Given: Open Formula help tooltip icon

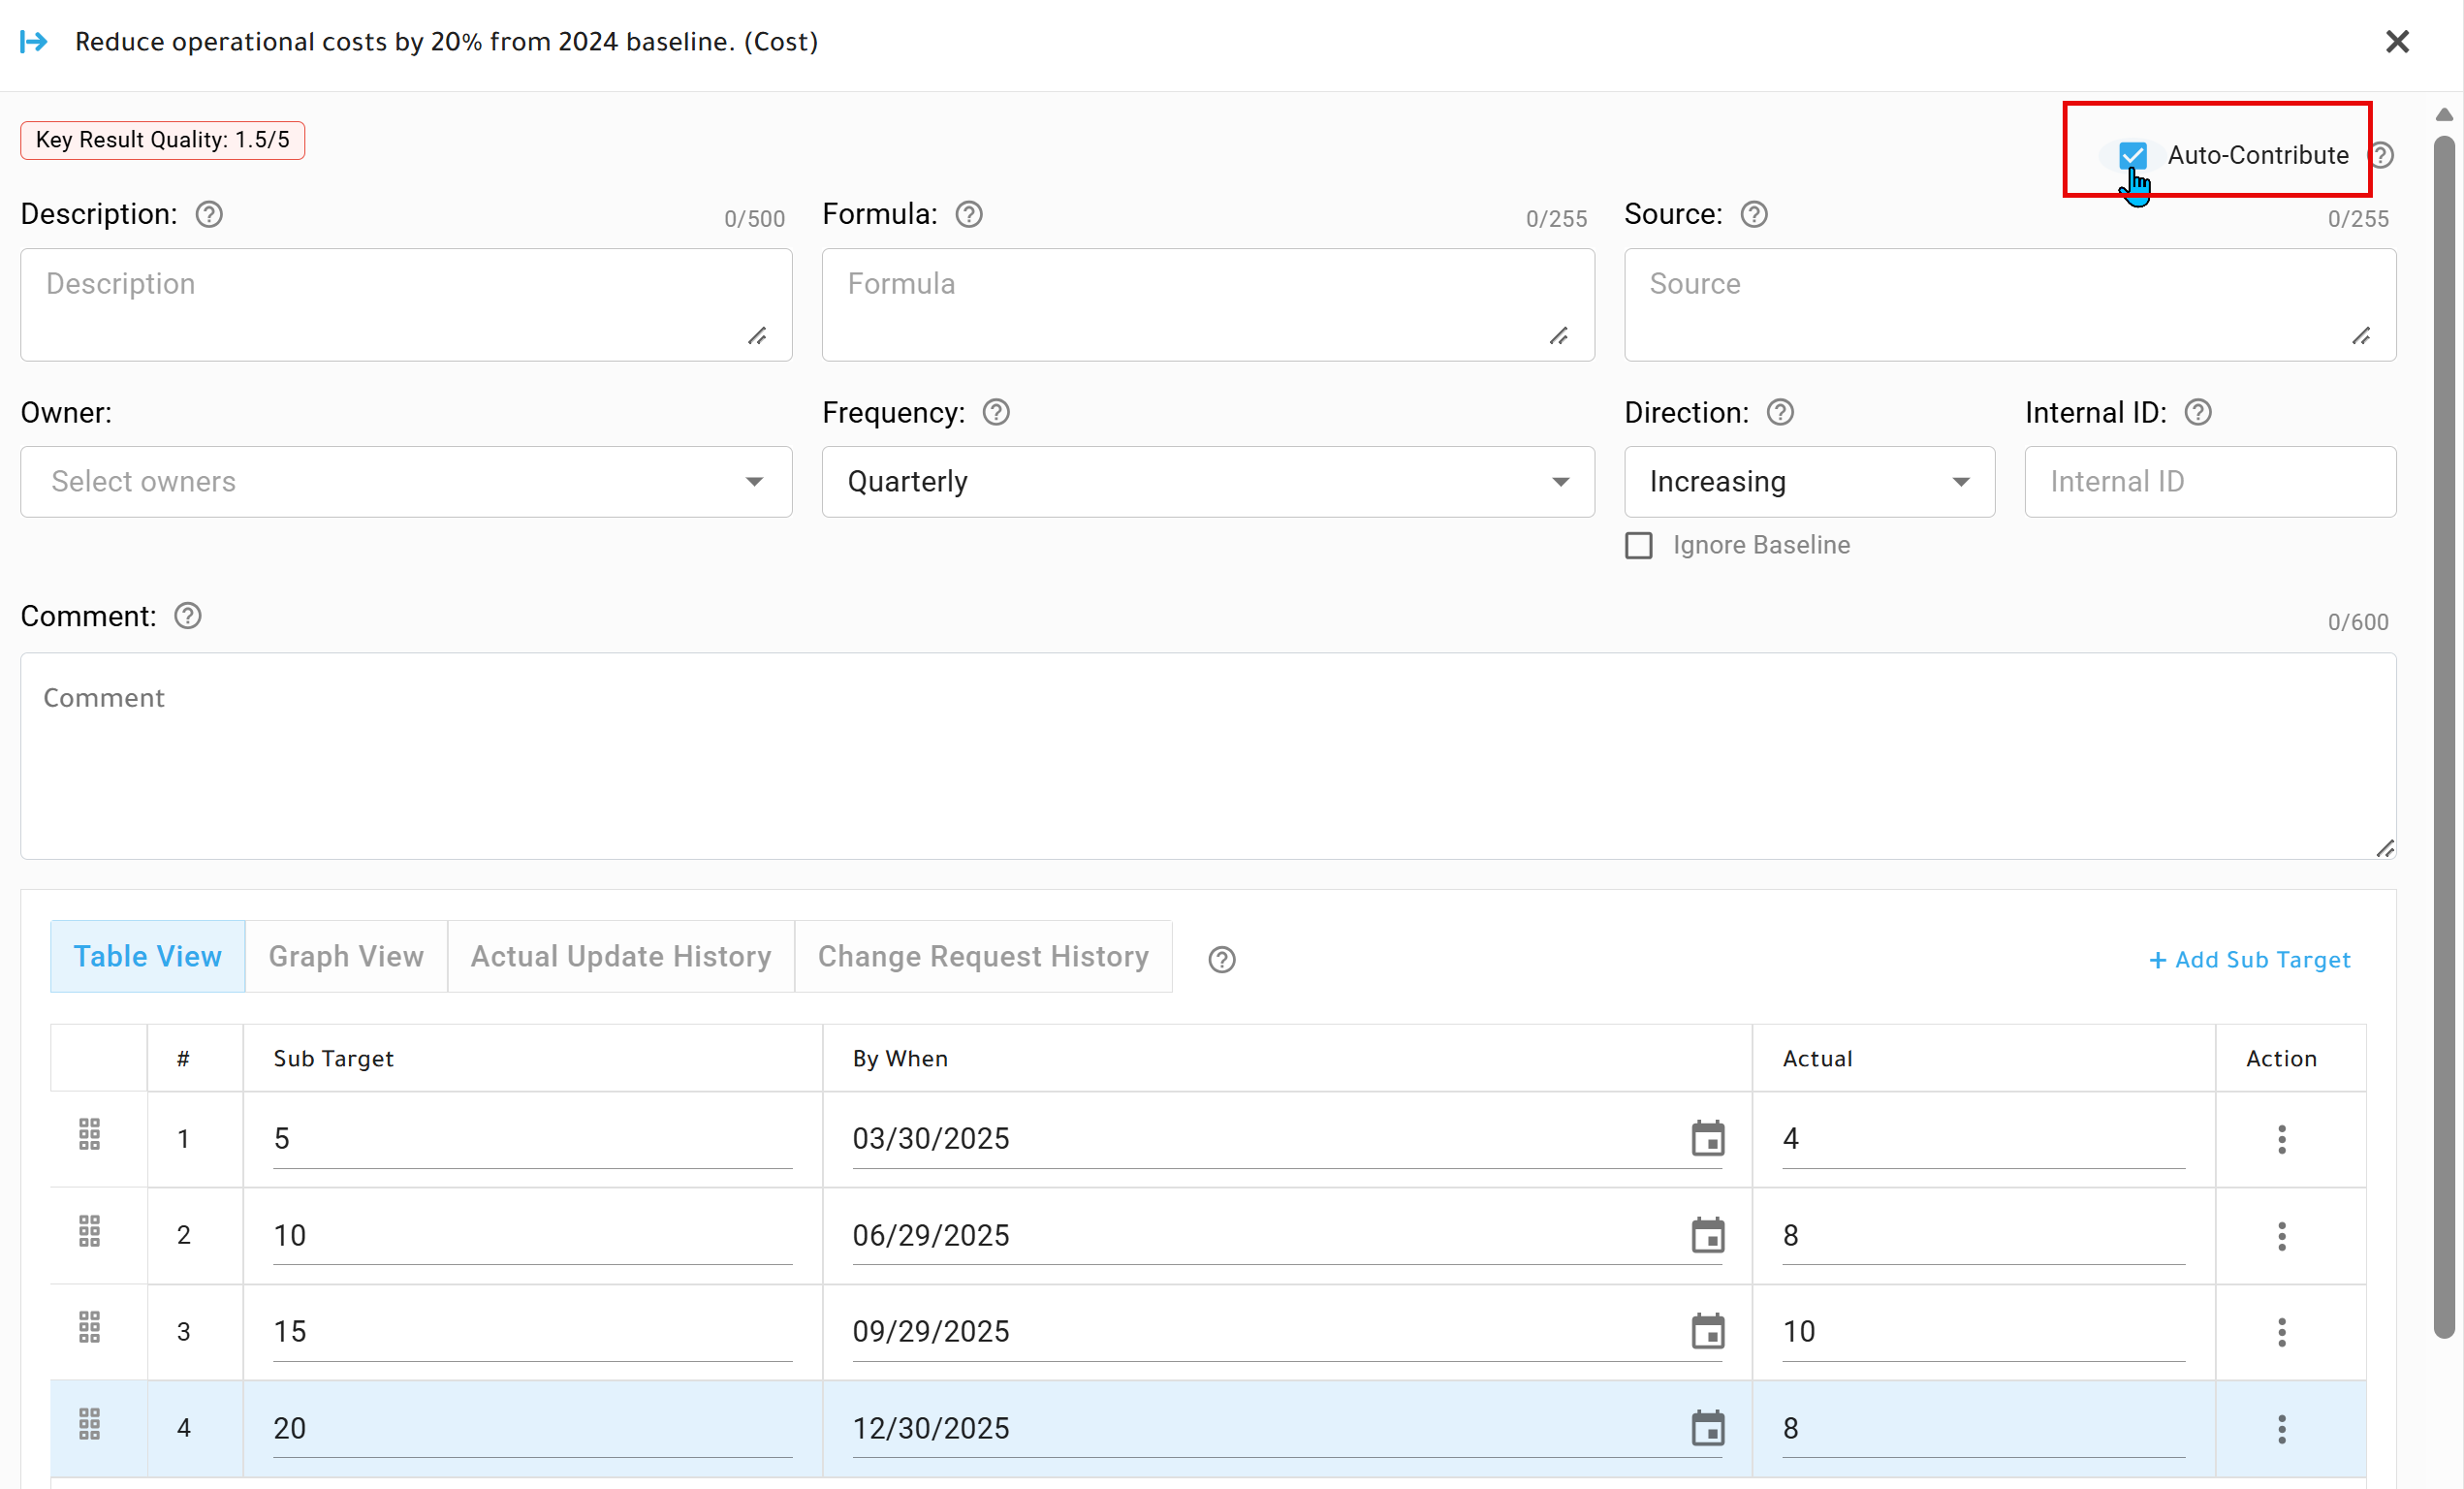Looking at the screenshot, I should click(x=969, y=214).
